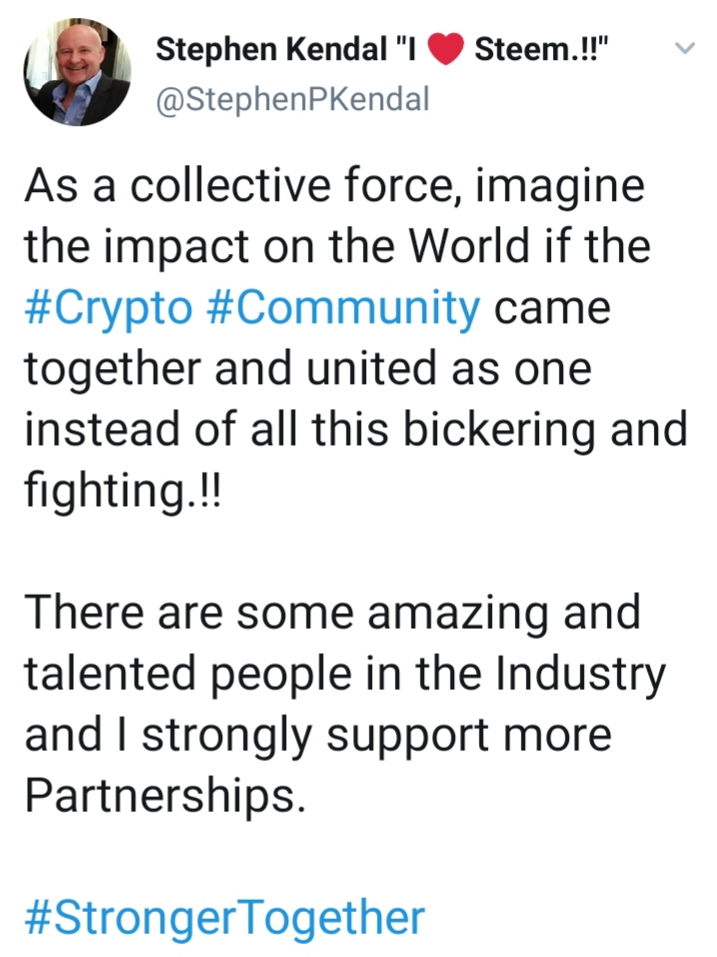Viewport: 717px width, 957px height.
Task: Open the #Crypto hashtag
Action: click(x=108, y=308)
